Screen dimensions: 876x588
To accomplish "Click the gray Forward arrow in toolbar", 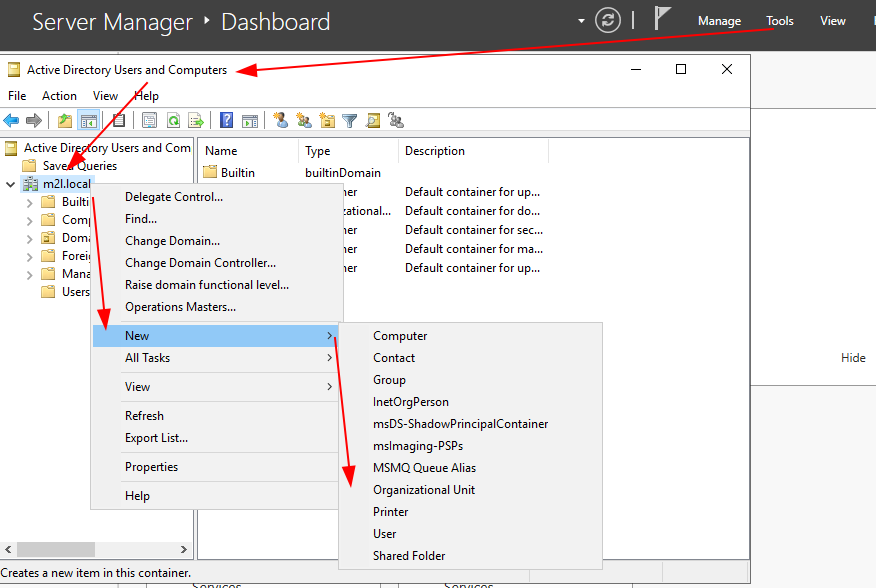I will [x=34, y=120].
